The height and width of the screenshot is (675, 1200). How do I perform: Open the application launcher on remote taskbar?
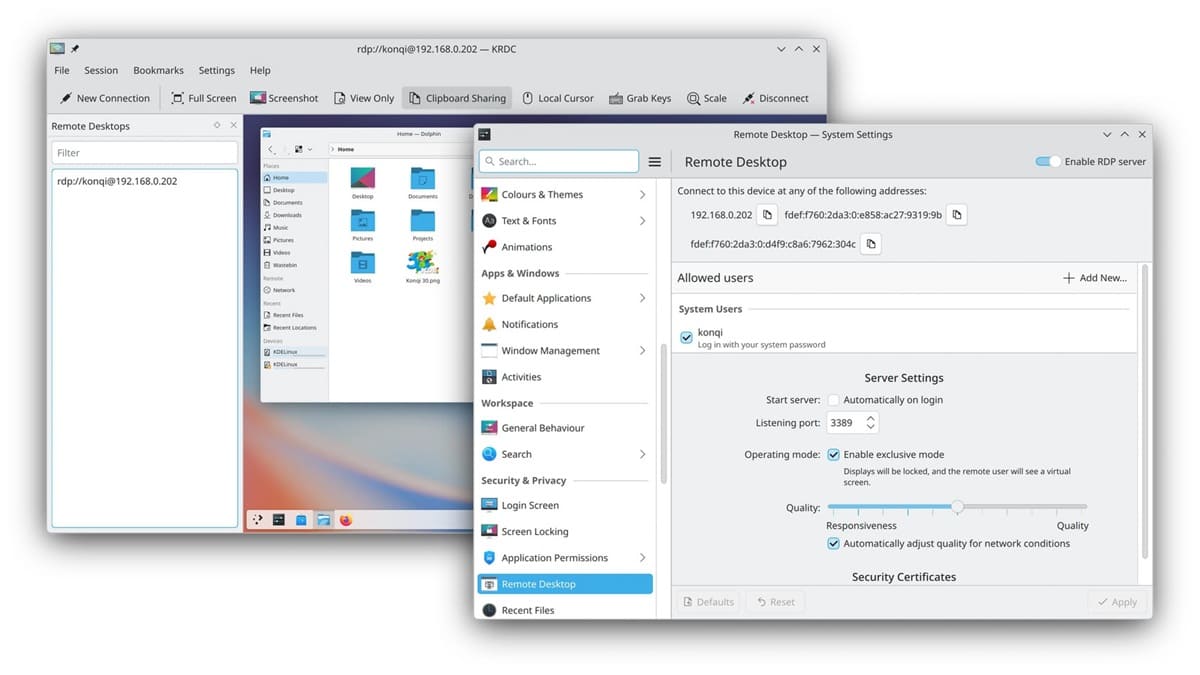[257, 520]
